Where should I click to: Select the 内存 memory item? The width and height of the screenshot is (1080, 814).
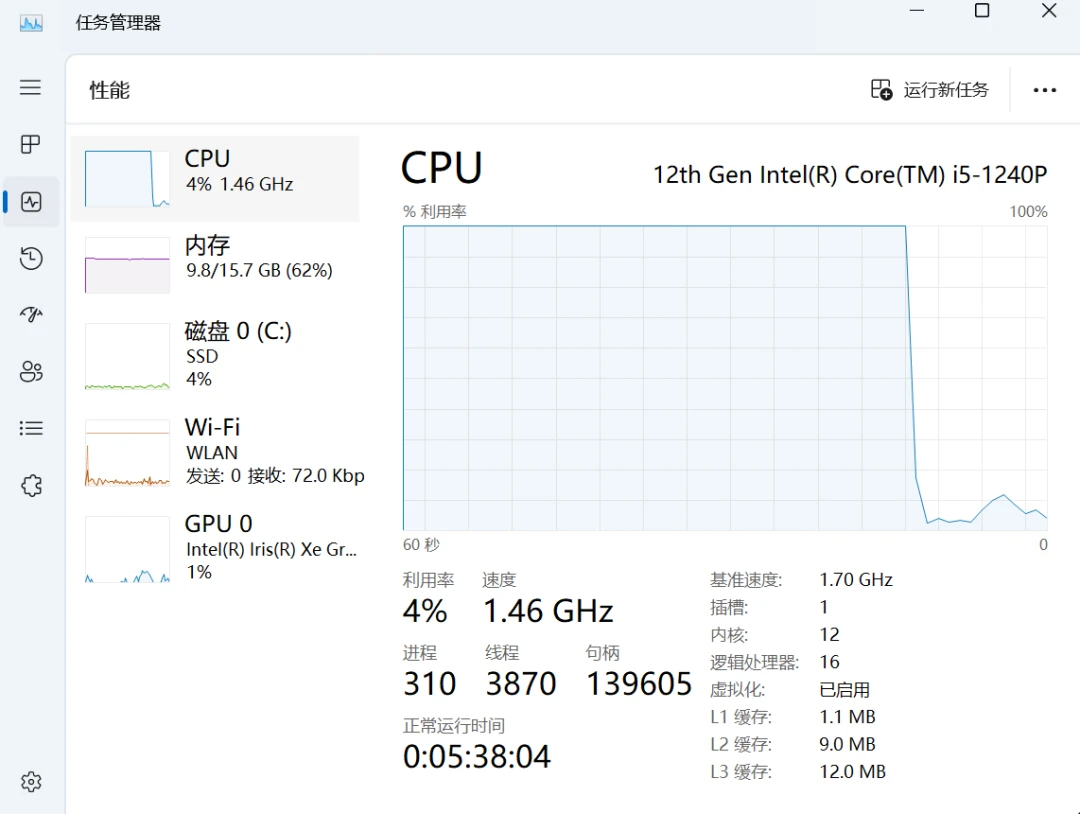[216, 264]
